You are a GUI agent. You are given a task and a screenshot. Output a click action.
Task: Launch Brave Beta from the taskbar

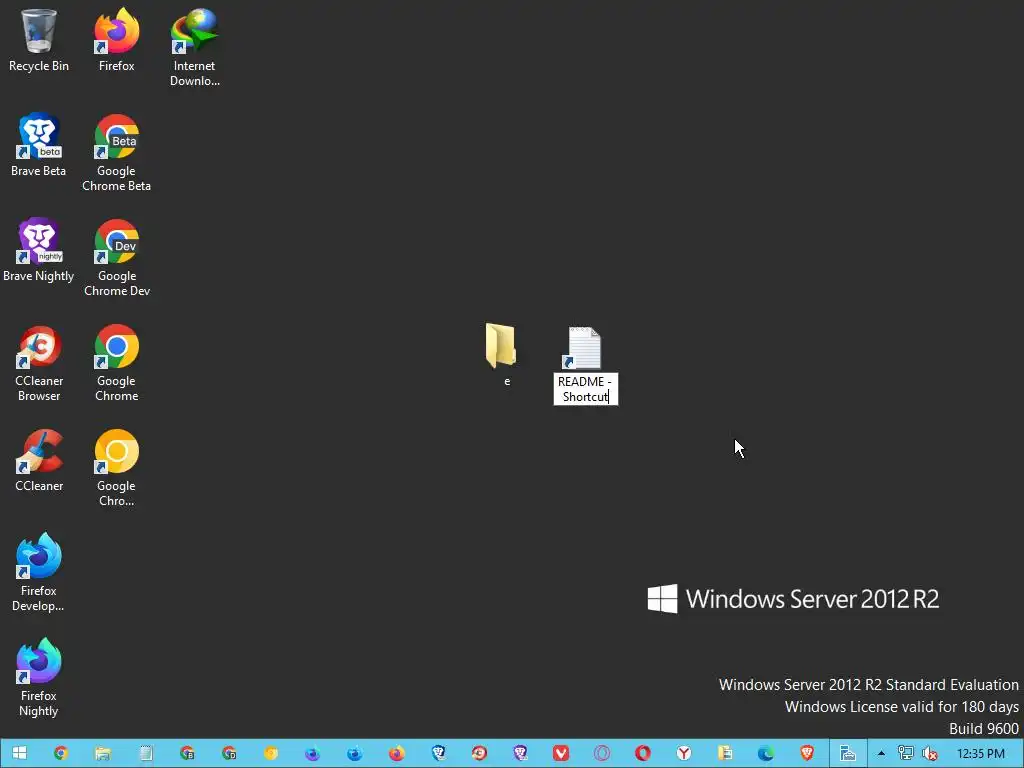[438, 754]
